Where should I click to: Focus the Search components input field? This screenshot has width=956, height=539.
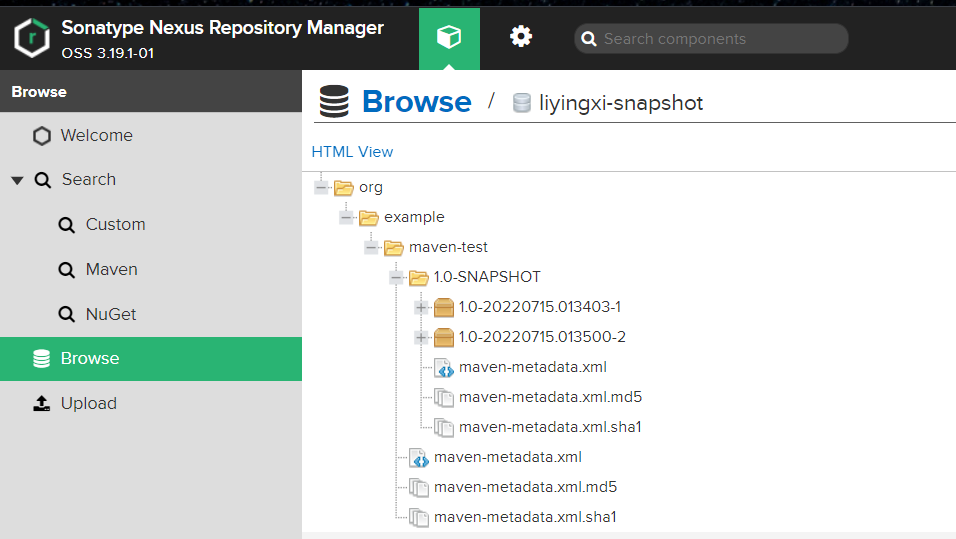[711, 39]
